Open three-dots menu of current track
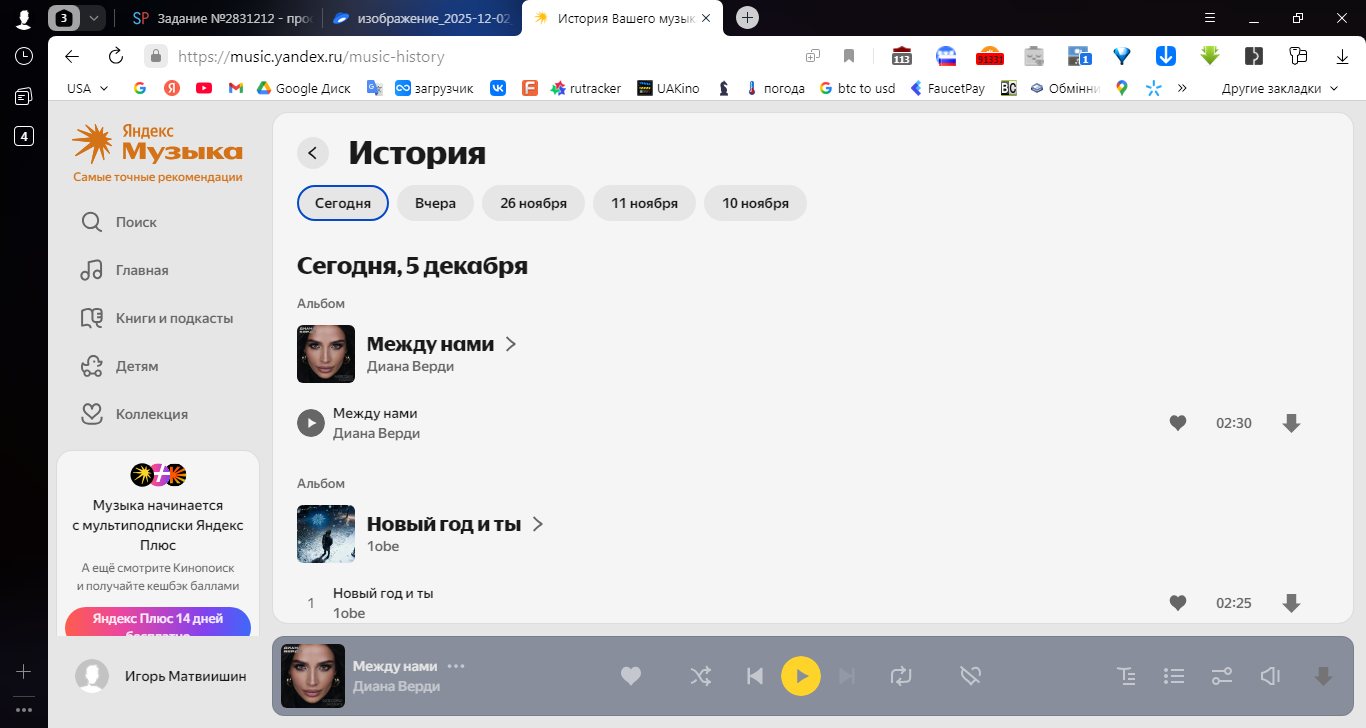Image resolution: width=1366 pixels, height=728 pixels. tap(456, 666)
